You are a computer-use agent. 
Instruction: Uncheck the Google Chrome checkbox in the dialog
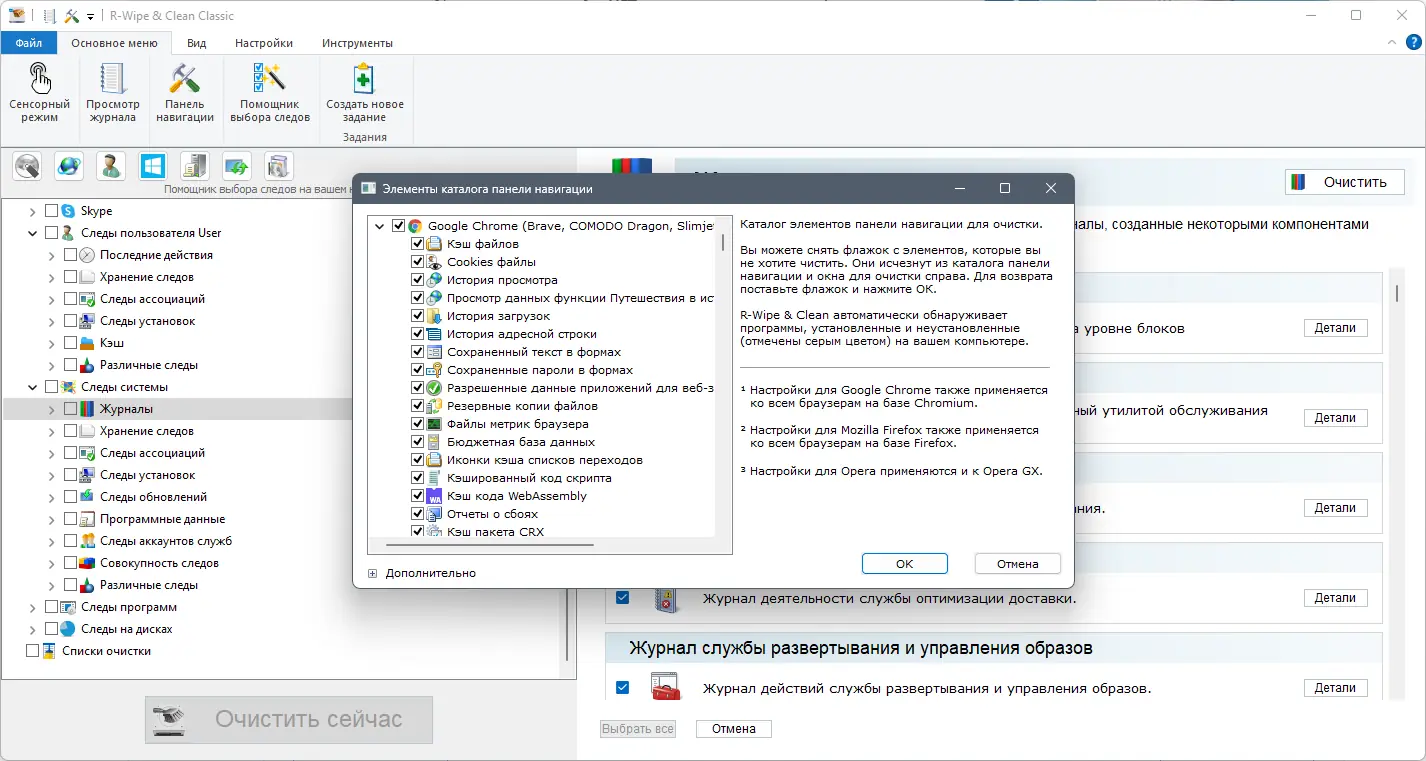[x=399, y=226]
